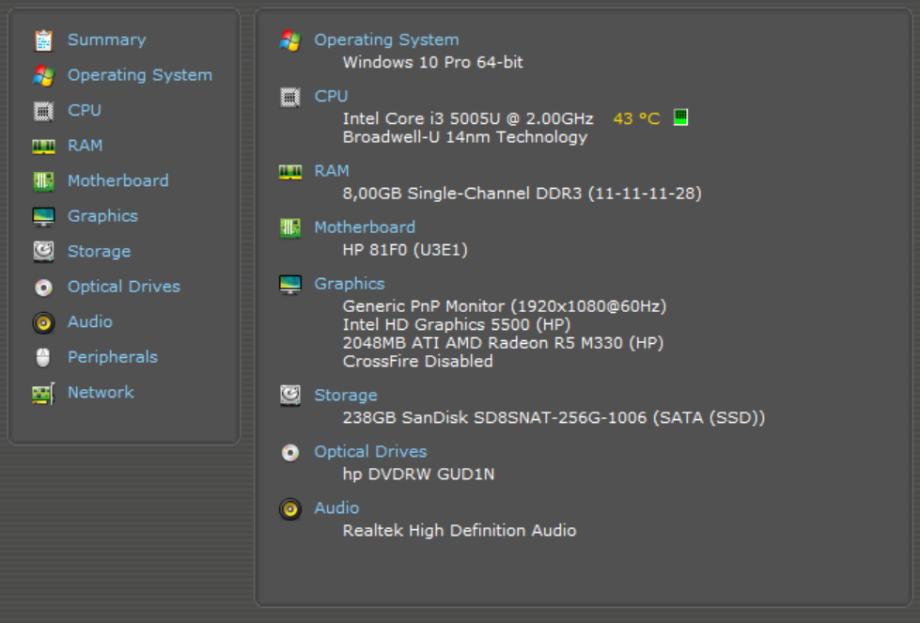Click the Storage hard drive icon in sidebar
The image size is (920, 623).
(43, 252)
